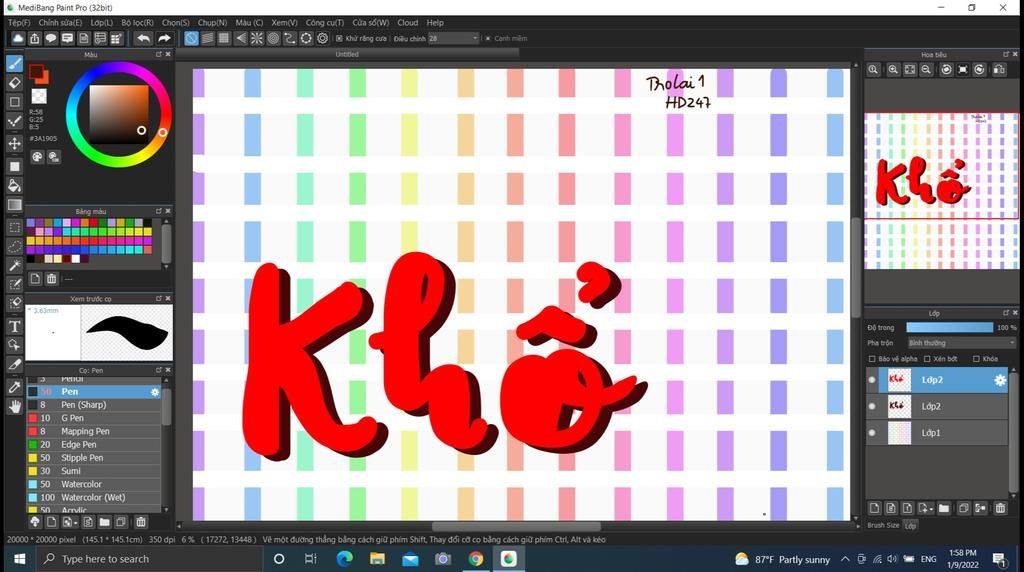The image size is (1024, 572).
Task: Select the Text tool
Action: pos(14,326)
